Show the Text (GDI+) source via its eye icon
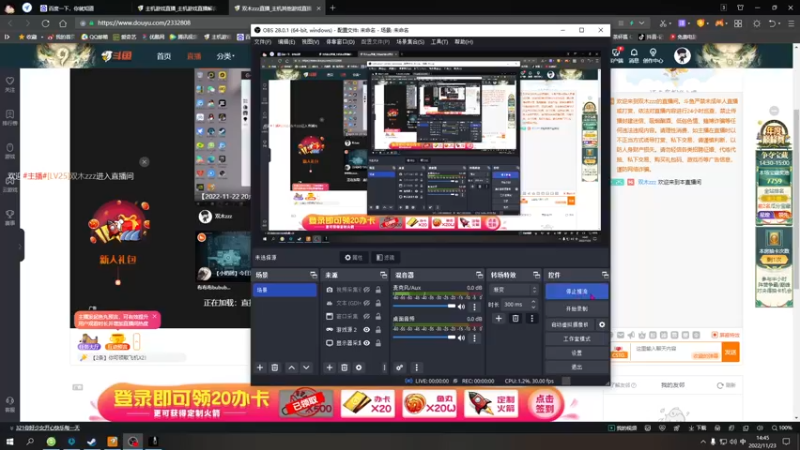 coord(366,303)
